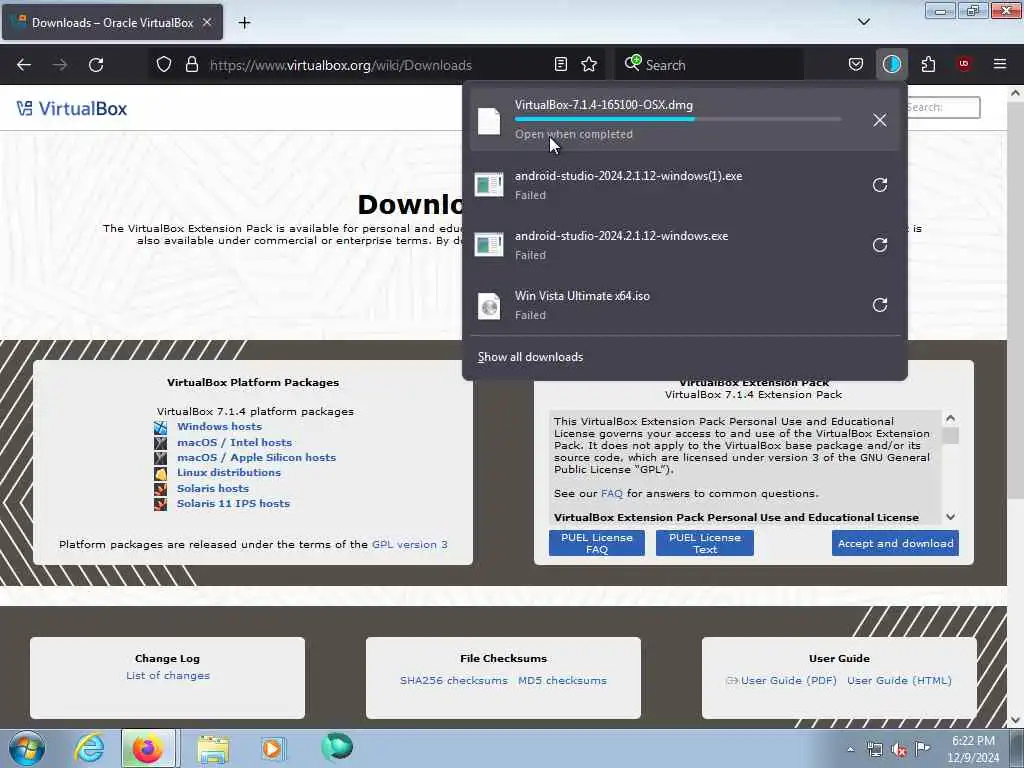Bookmark this page with the star icon
The height and width of the screenshot is (768, 1024).
click(589, 65)
